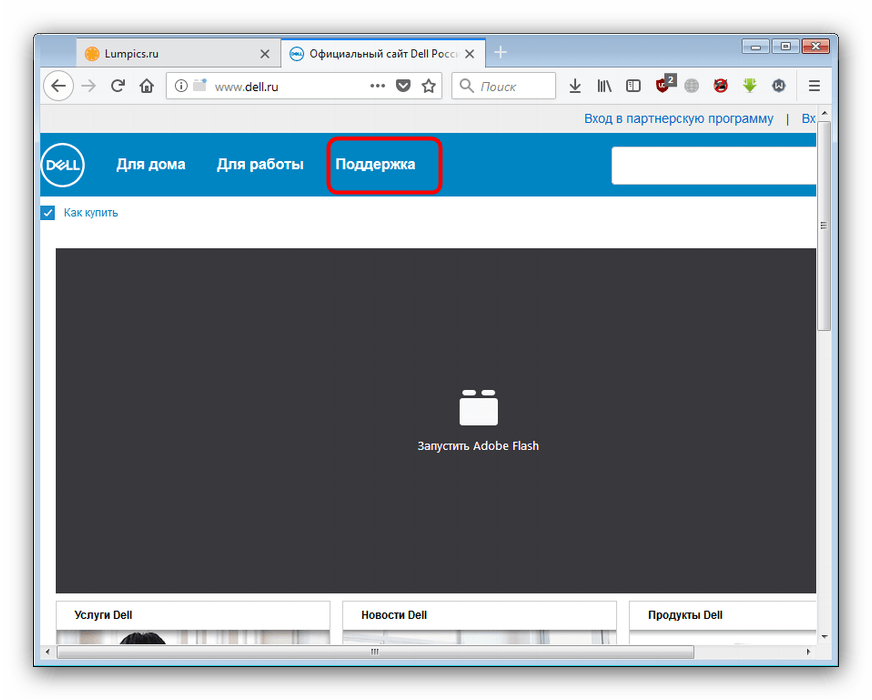872x700 pixels.
Task: Click the browser back arrow button
Action: pos(58,86)
